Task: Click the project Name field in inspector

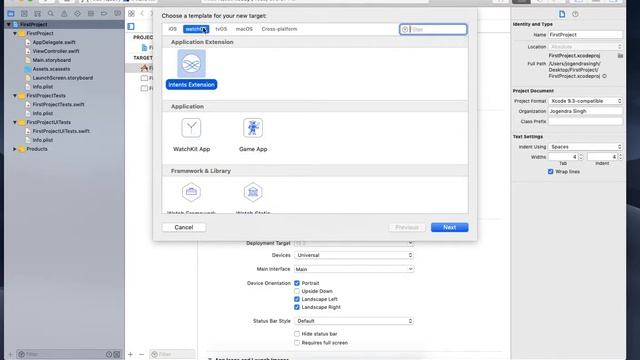Action: point(585,35)
